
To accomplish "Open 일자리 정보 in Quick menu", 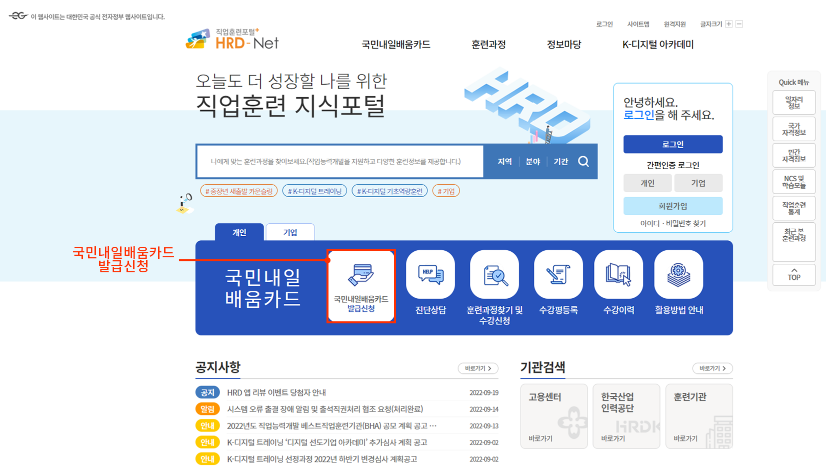I will click(x=794, y=103).
